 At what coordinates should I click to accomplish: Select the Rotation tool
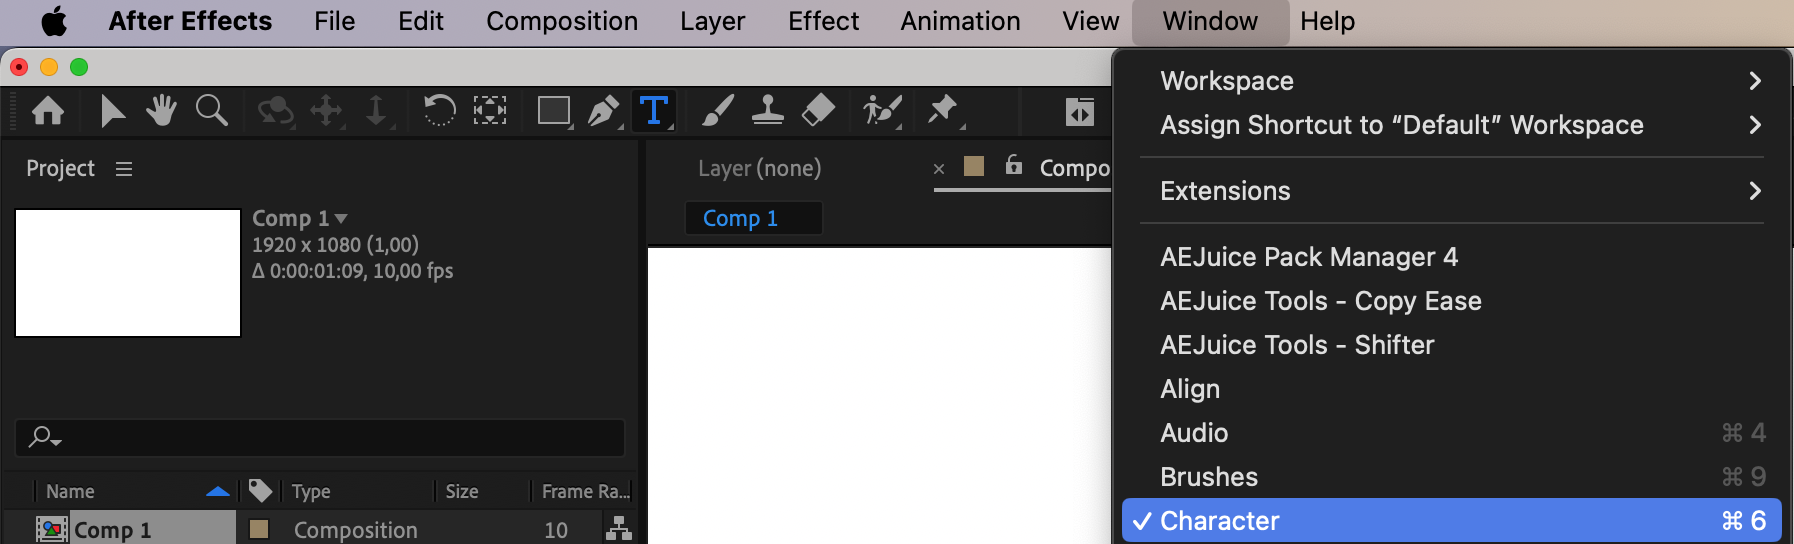[x=439, y=110]
